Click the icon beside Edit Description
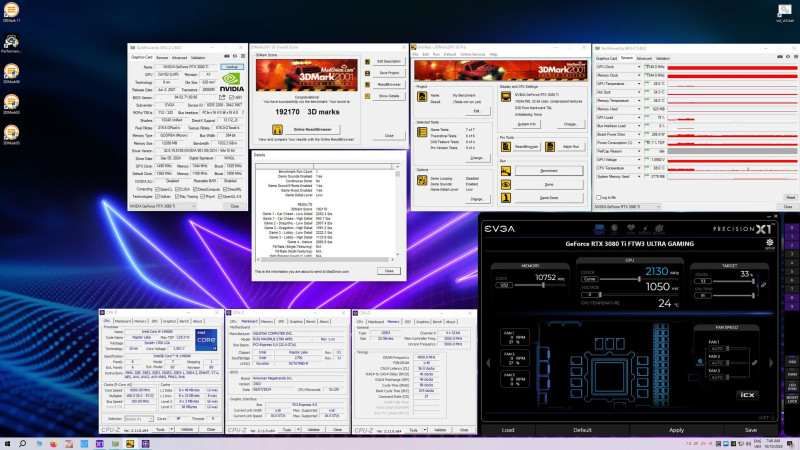 pos(367,62)
